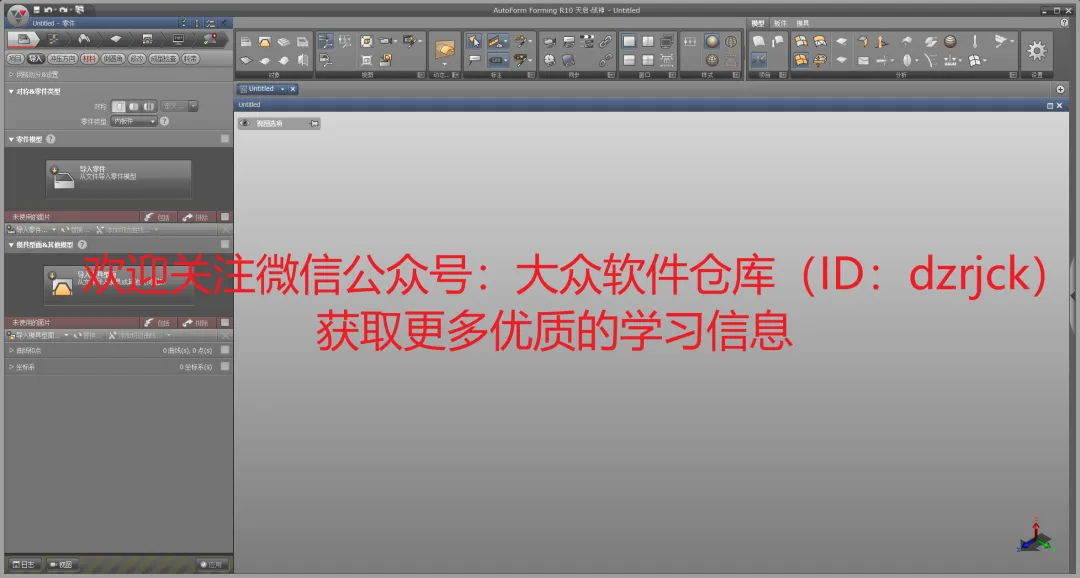Choose the single-window layout icon

pos(629,41)
